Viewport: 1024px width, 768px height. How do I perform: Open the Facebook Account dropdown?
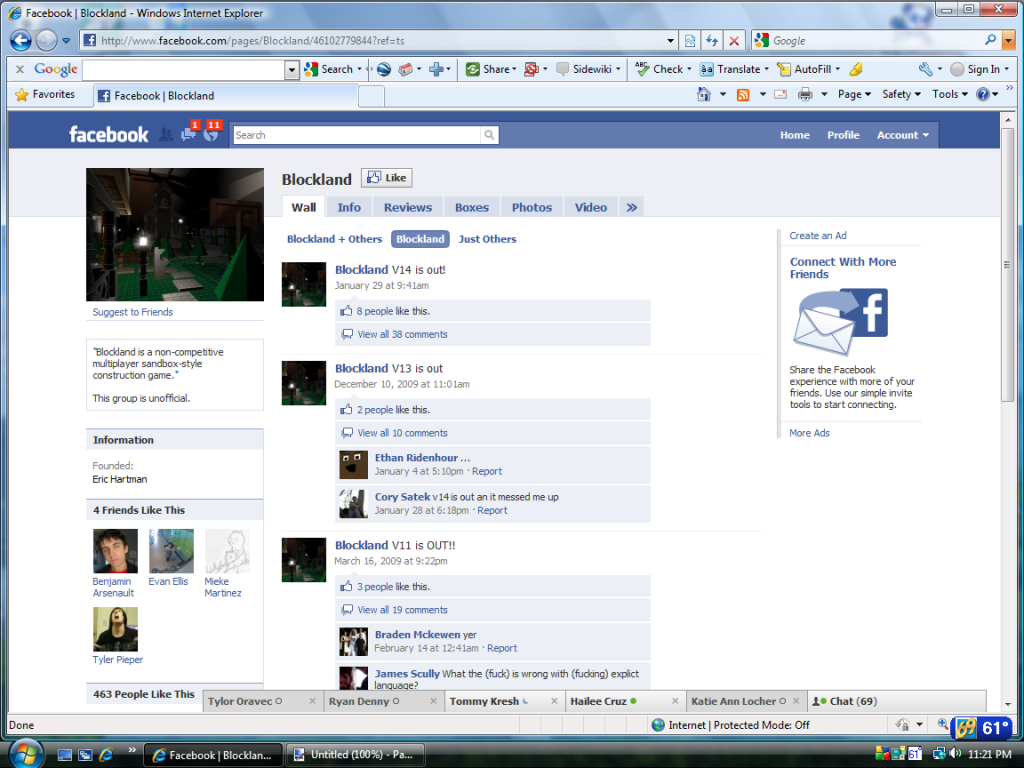903,135
